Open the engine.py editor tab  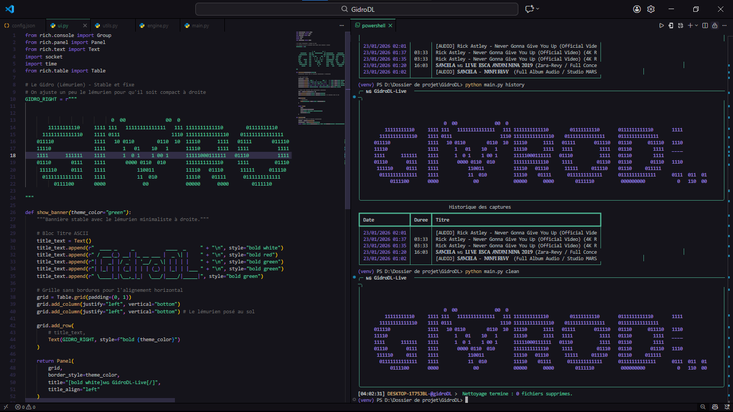coord(155,25)
